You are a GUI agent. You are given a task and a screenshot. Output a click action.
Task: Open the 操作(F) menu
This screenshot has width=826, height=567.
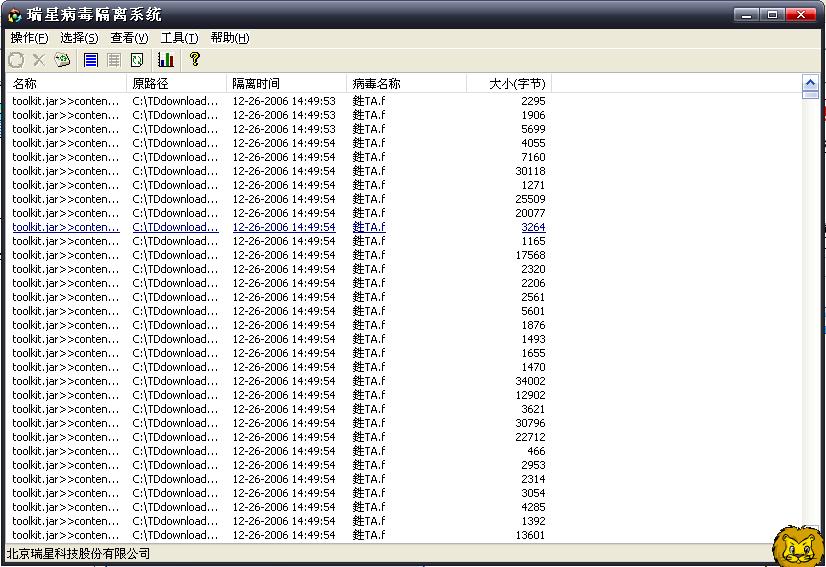pos(29,38)
